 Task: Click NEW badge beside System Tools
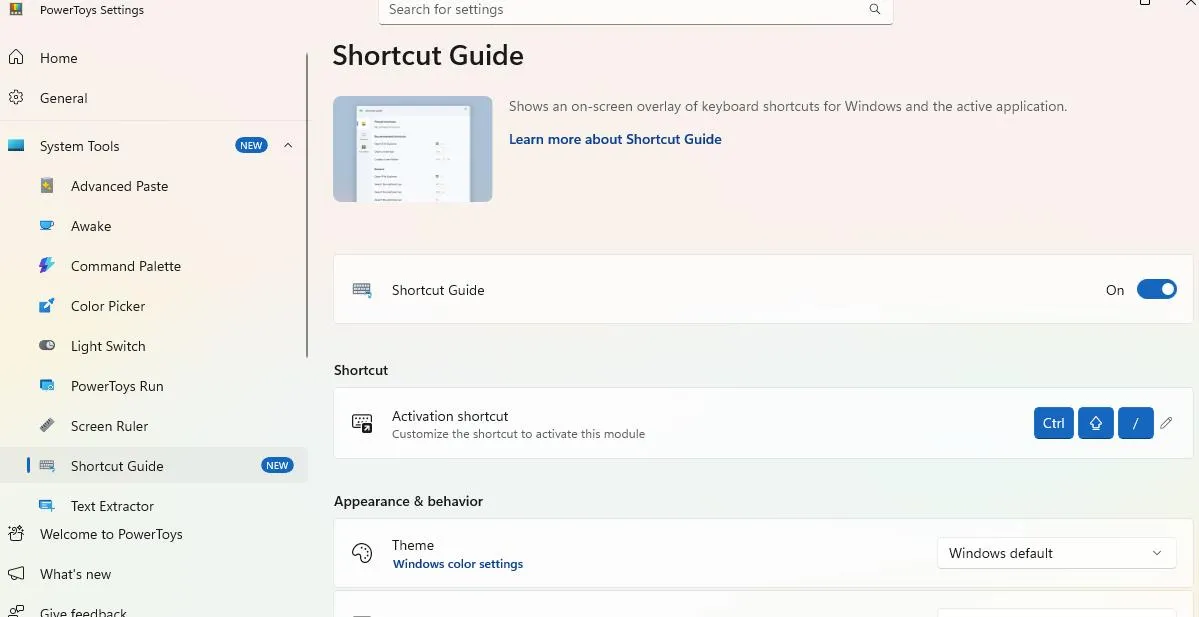click(251, 145)
